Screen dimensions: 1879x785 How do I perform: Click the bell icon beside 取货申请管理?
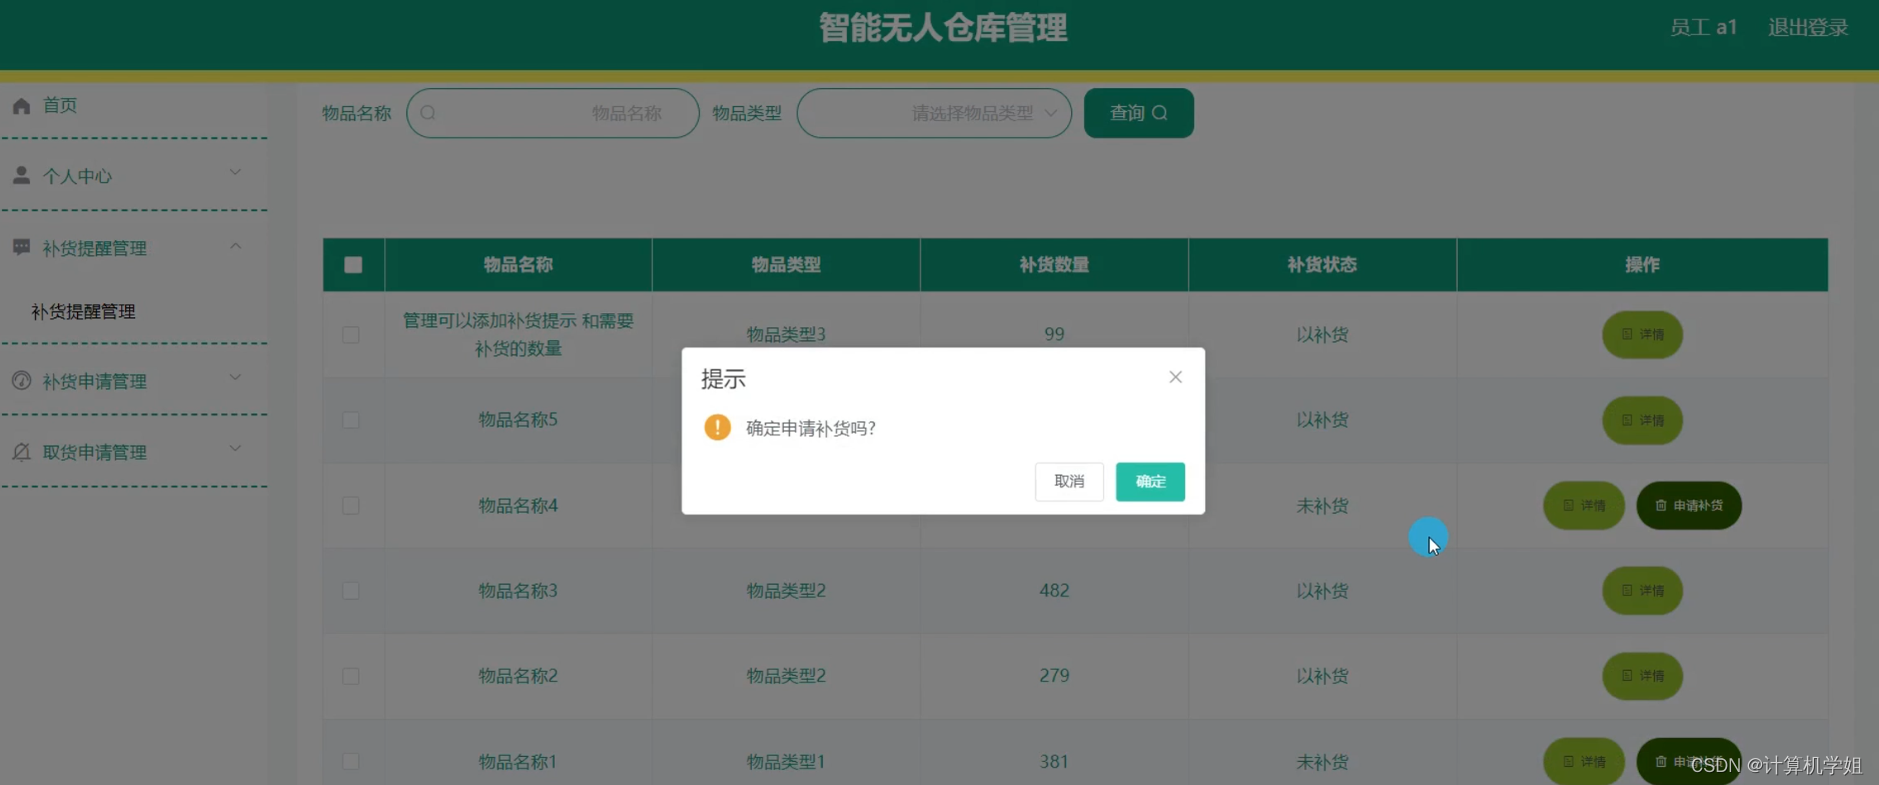point(21,452)
